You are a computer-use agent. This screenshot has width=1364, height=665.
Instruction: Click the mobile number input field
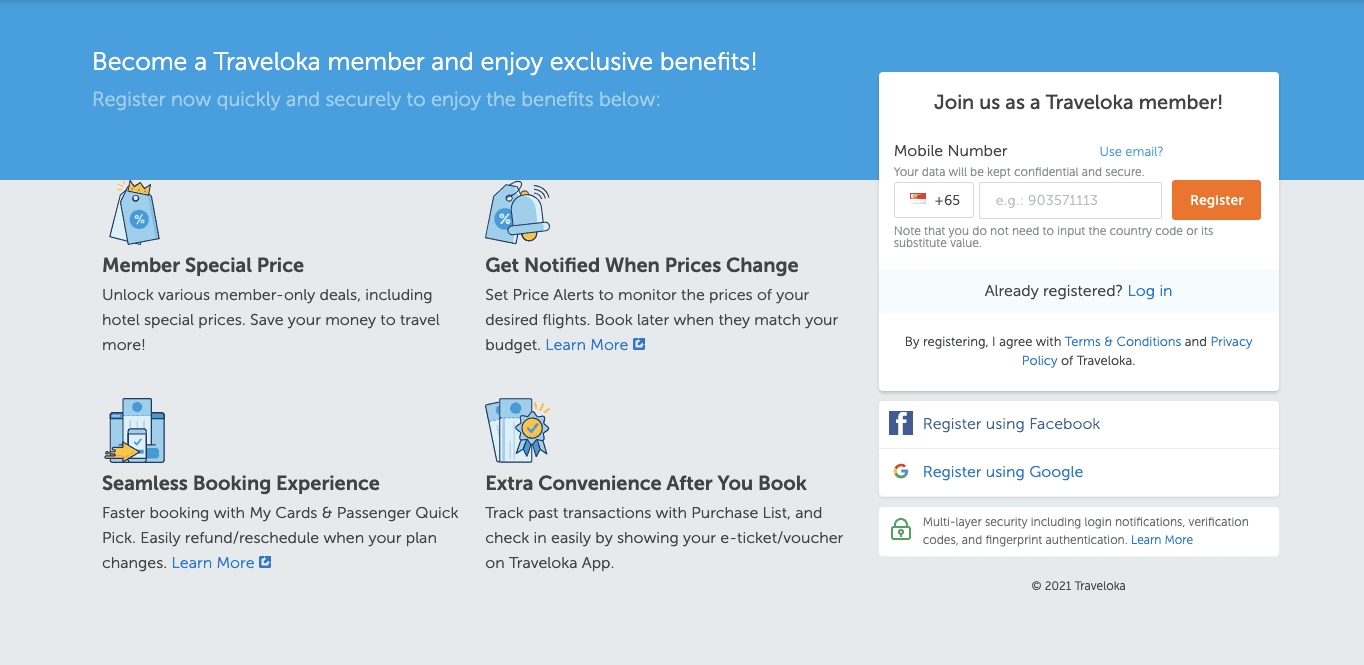tap(1070, 200)
